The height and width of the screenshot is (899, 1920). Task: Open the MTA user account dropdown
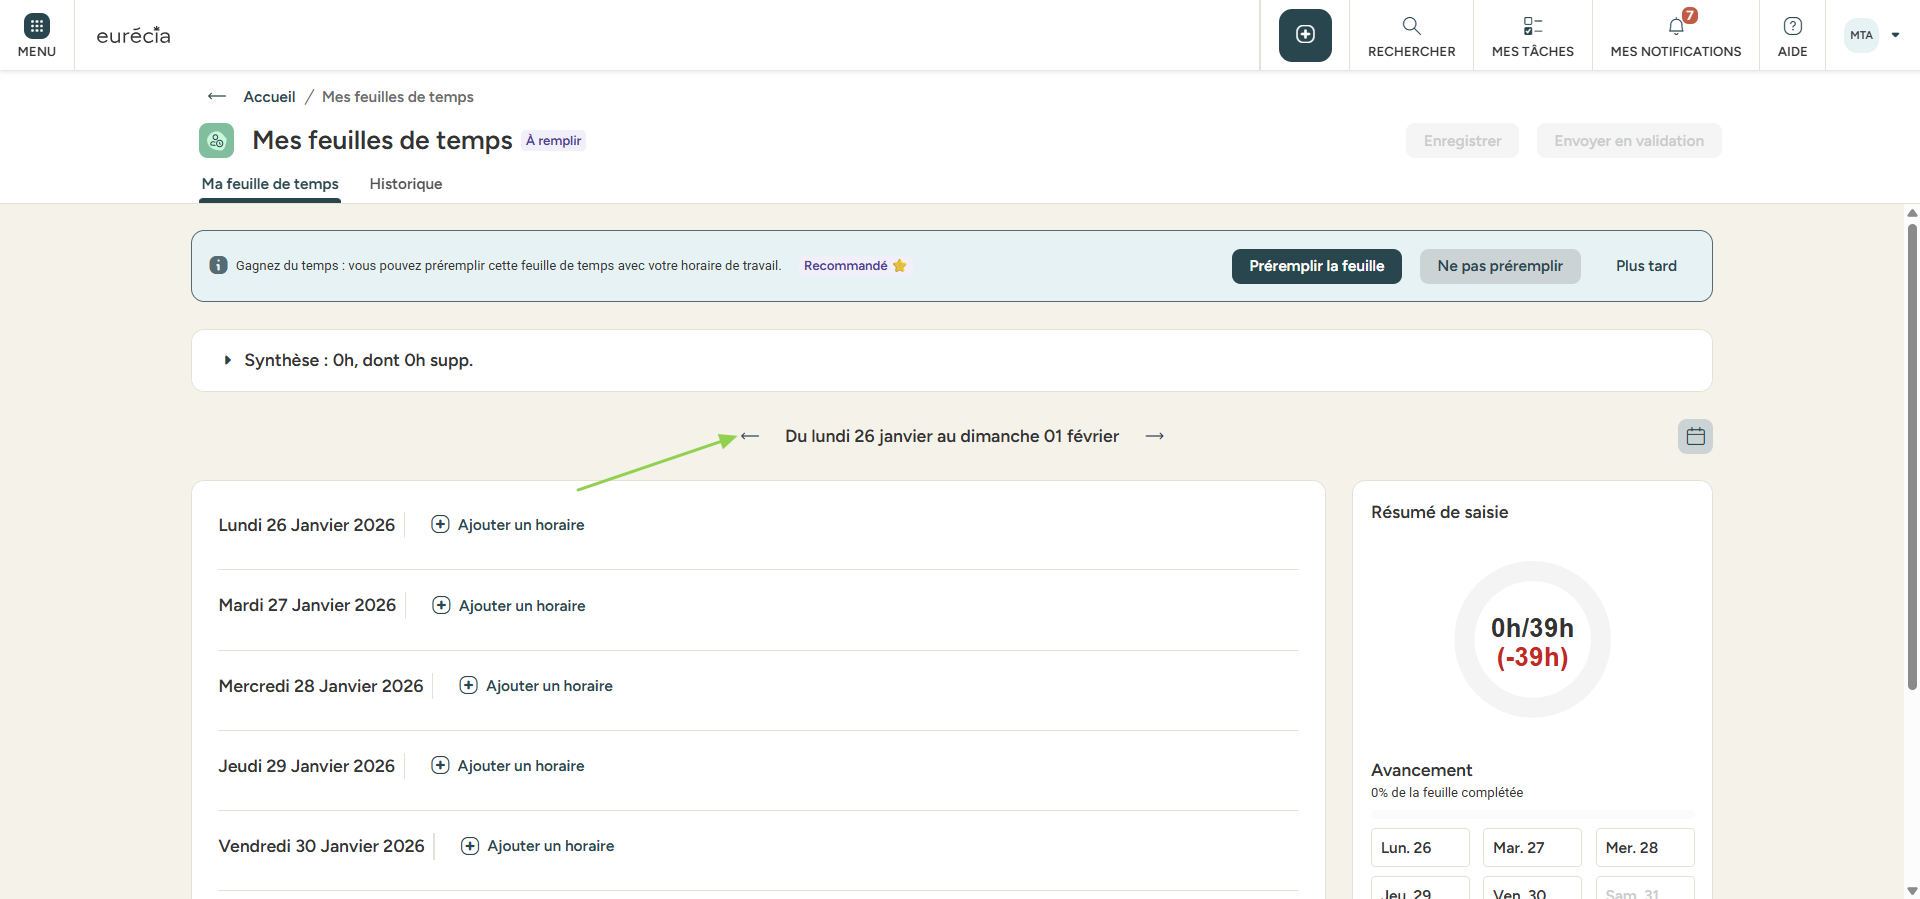pos(1872,35)
